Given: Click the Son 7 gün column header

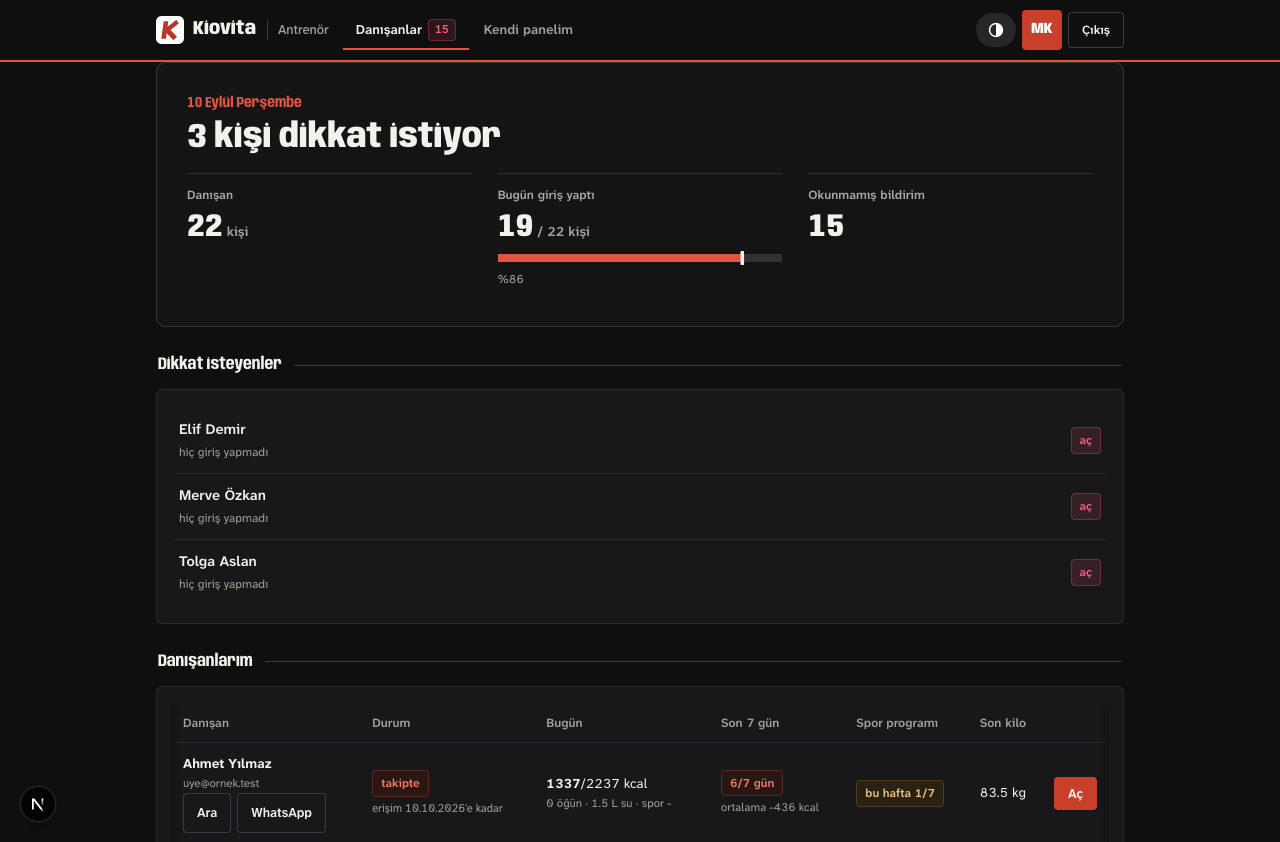Looking at the screenshot, I should point(750,723).
